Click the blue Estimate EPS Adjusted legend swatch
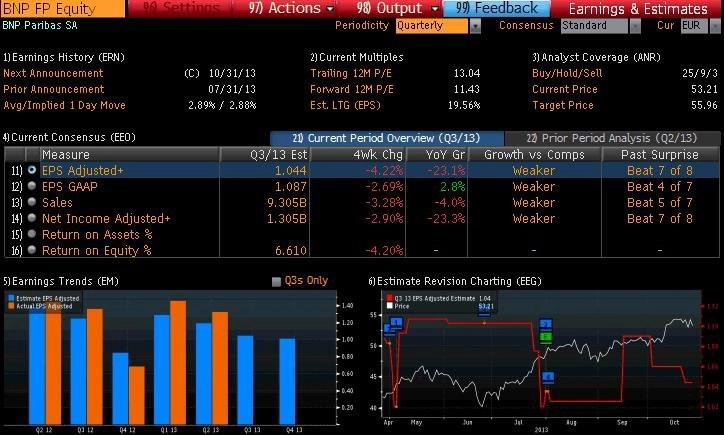The image size is (724, 435). click(x=11, y=298)
